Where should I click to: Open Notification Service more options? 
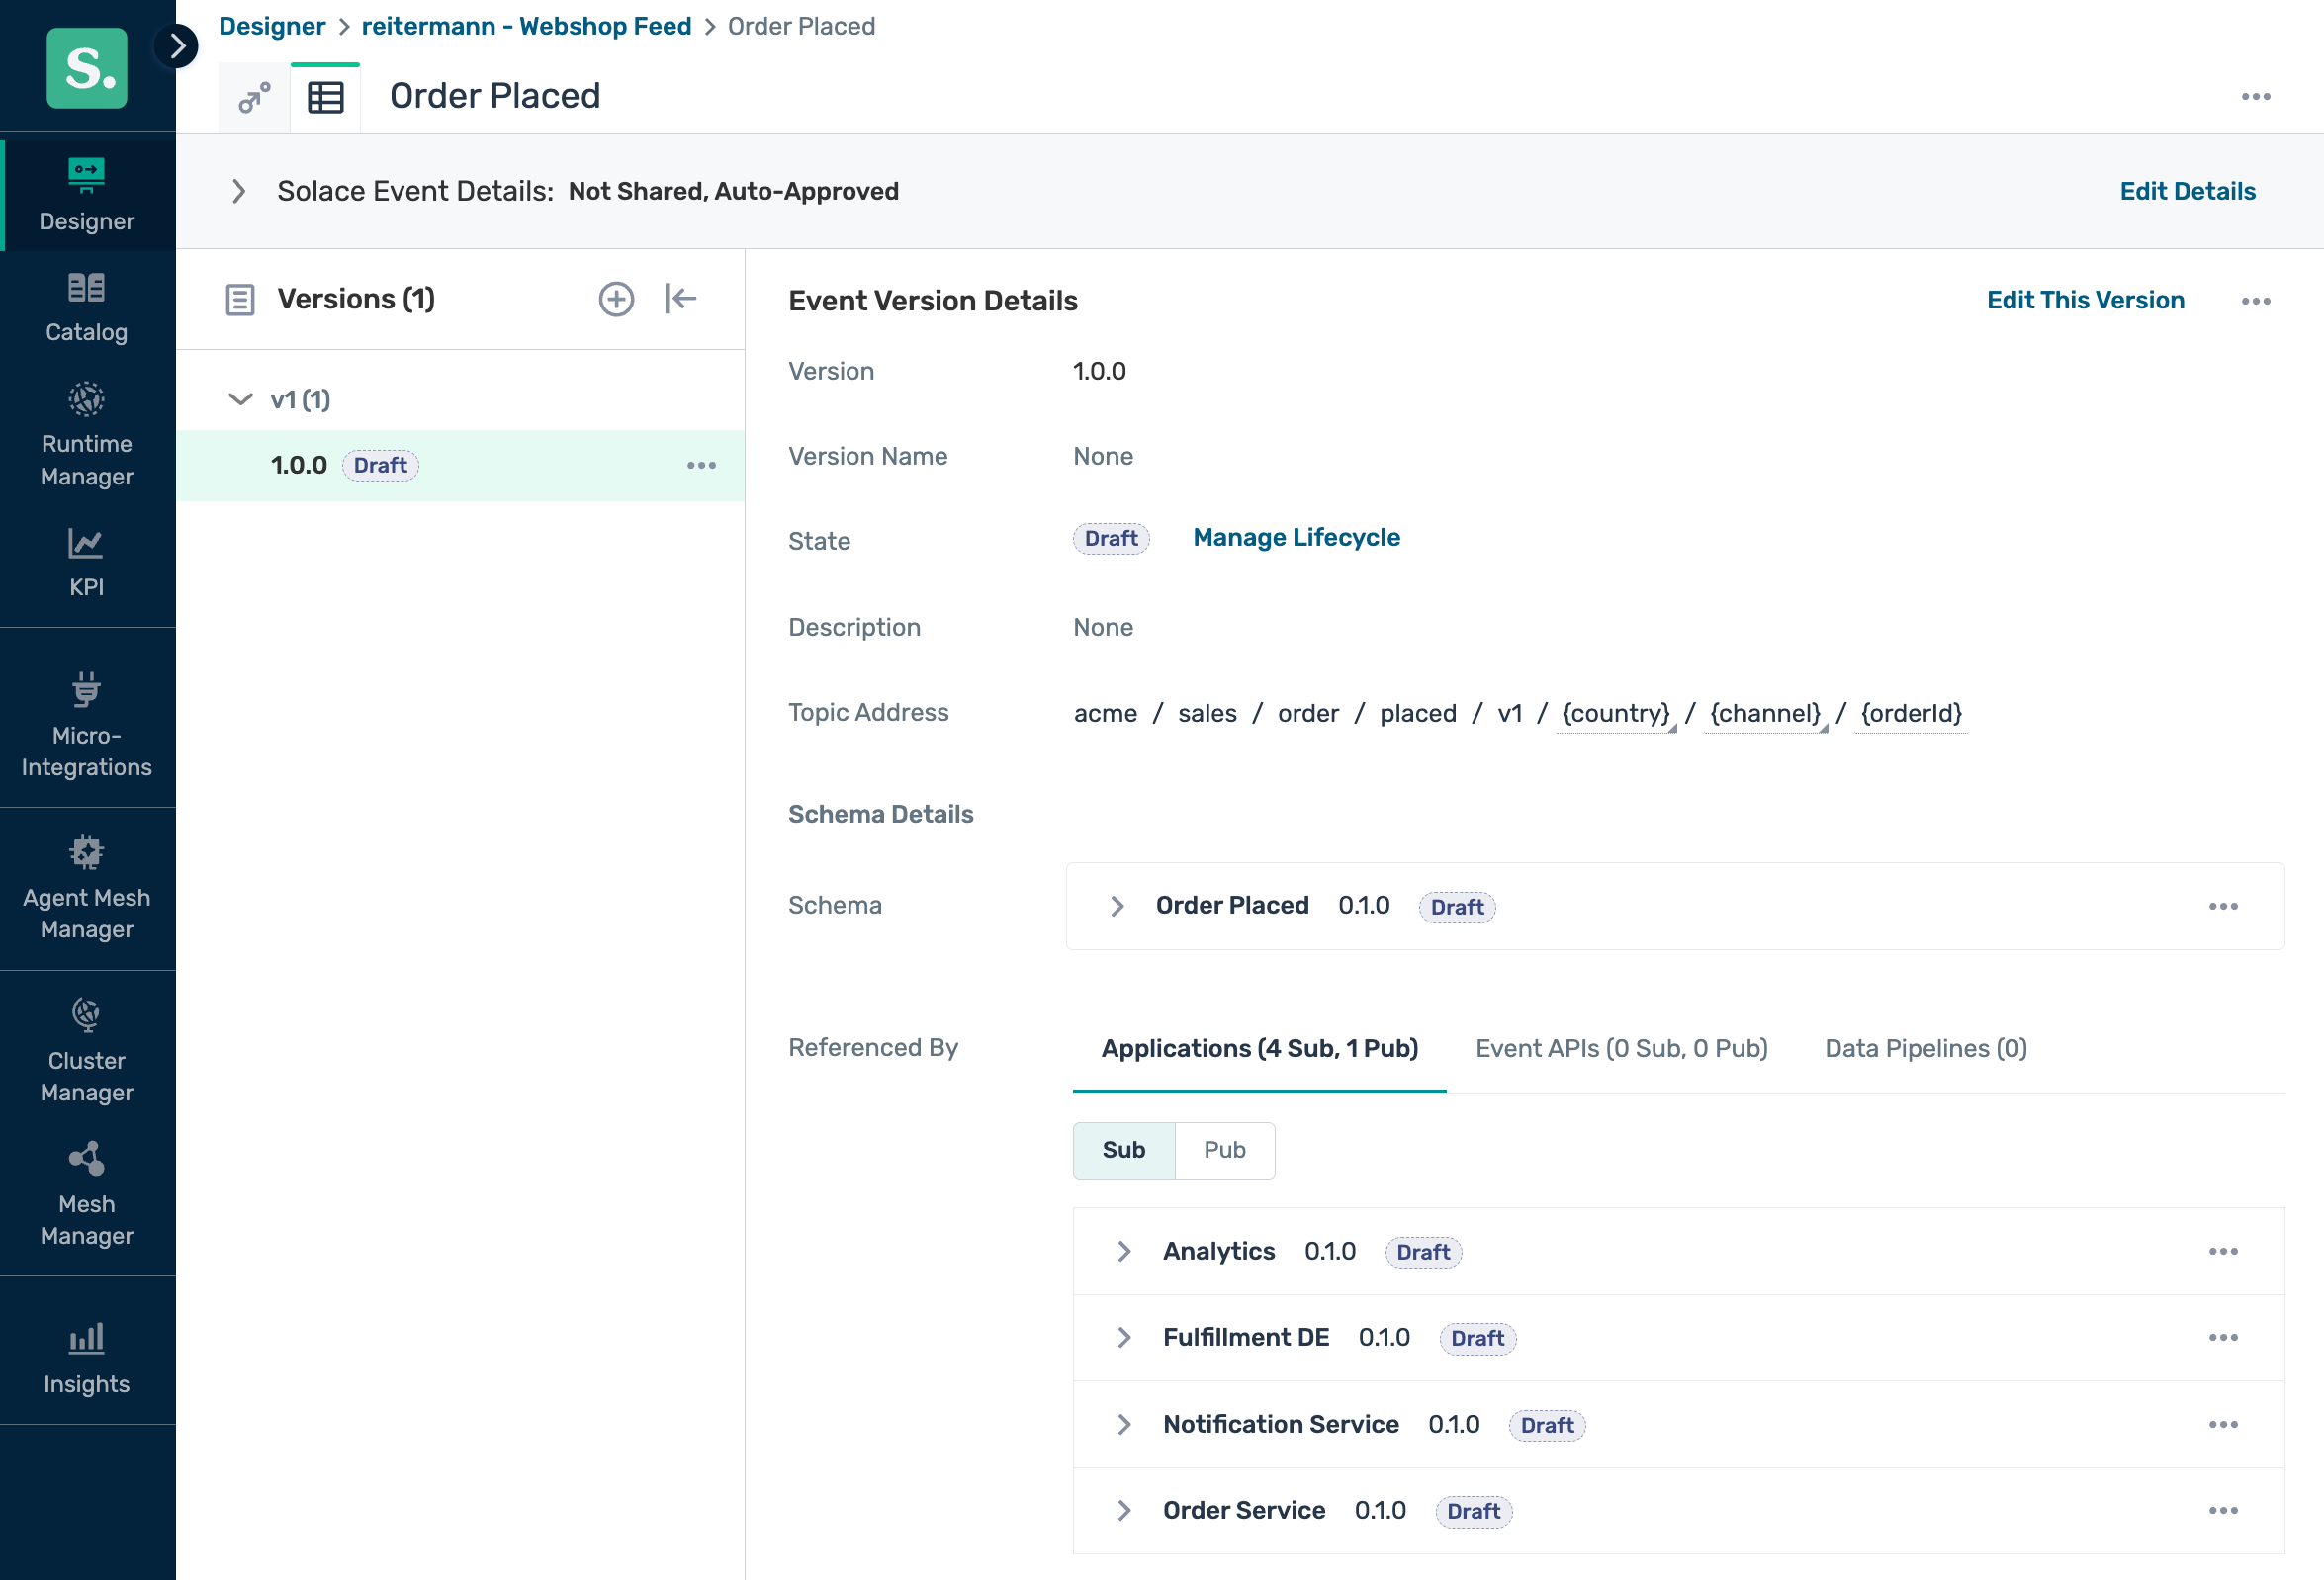click(2222, 1424)
